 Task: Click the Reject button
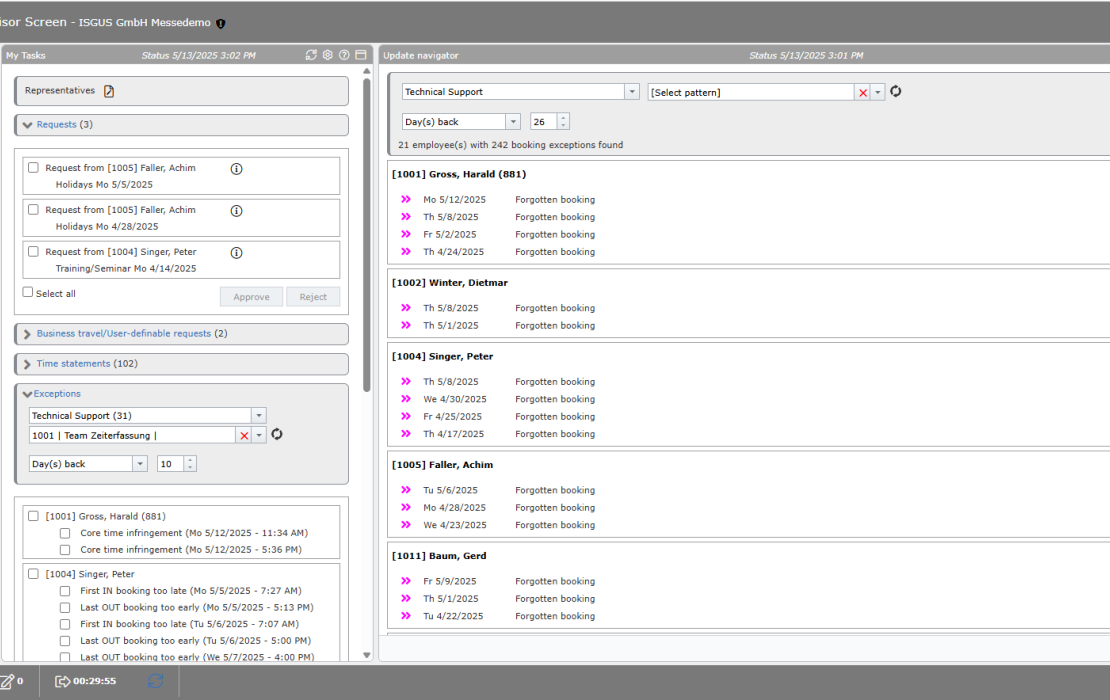(x=313, y=297)
